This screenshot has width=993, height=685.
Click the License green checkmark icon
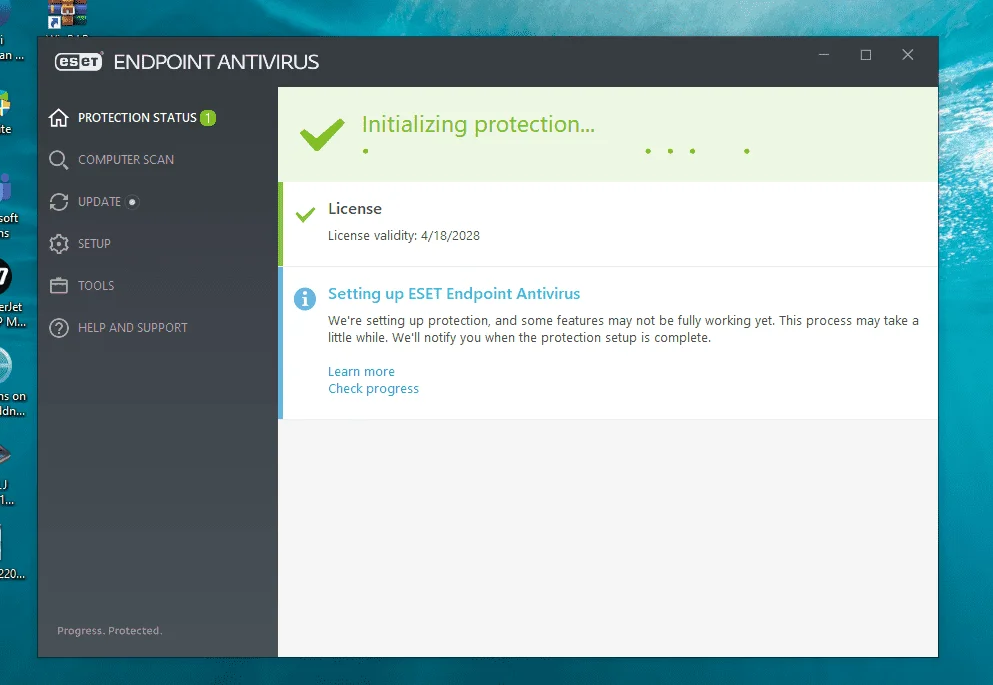pyautogui.click(x=305, y=215)
